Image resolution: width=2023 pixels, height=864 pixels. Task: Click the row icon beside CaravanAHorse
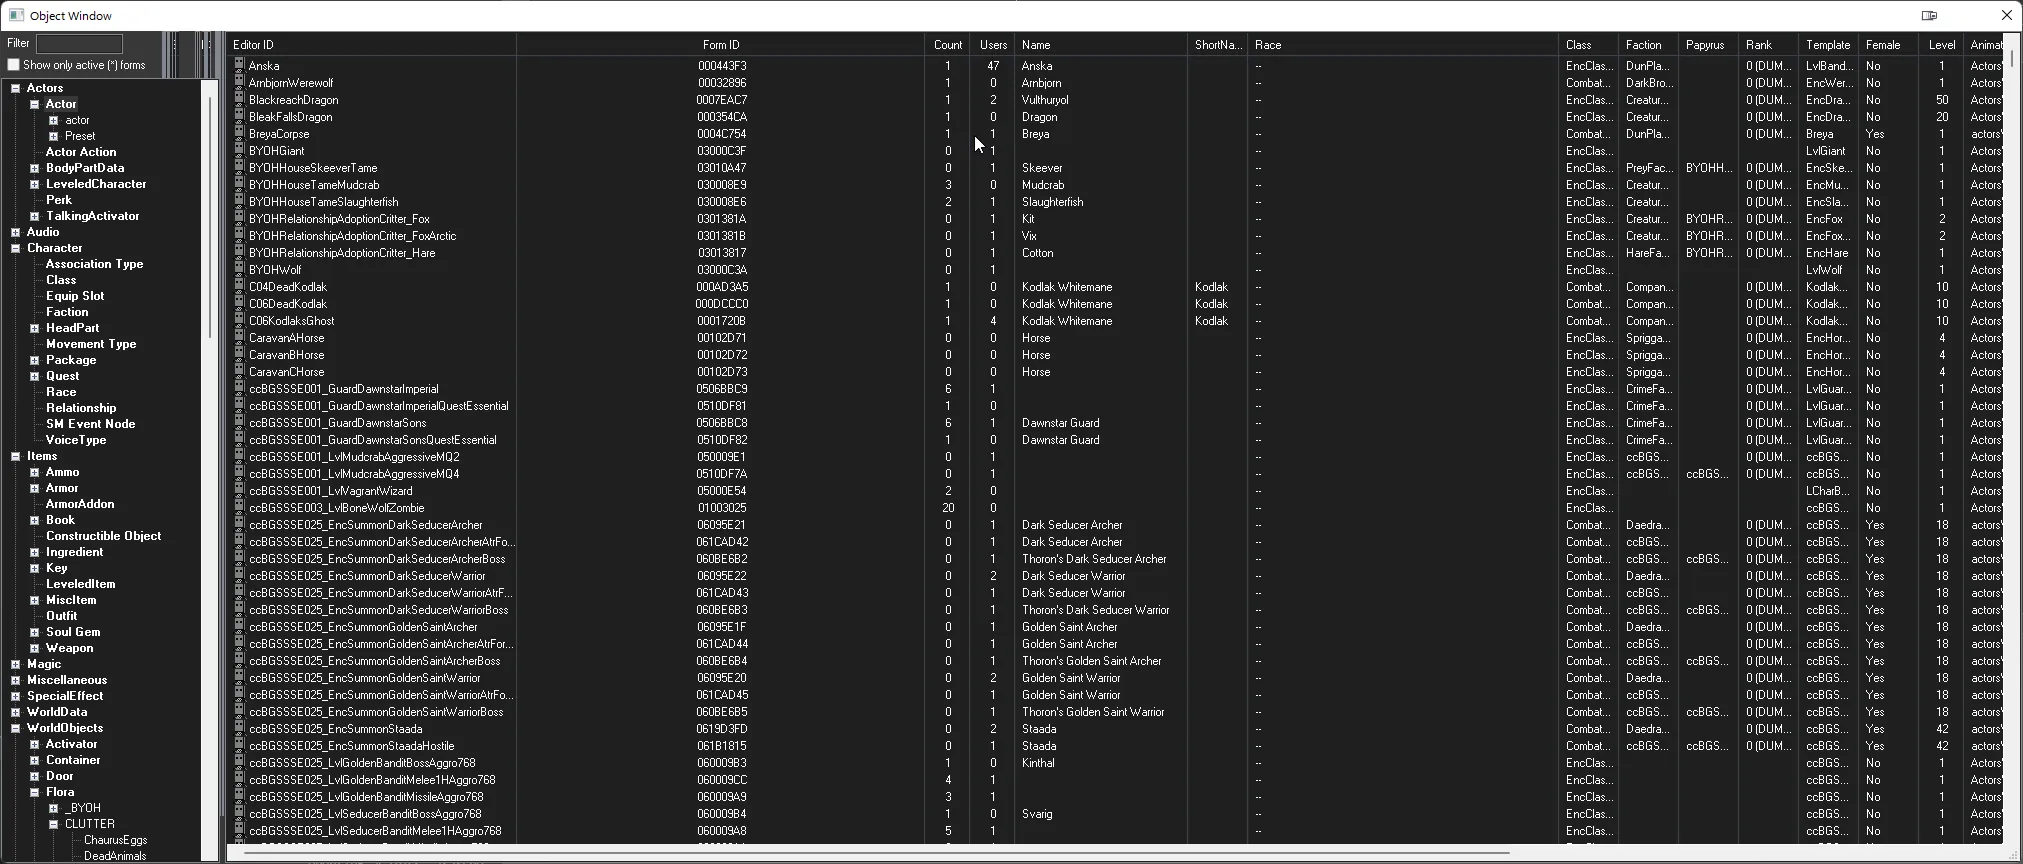[x=239, y=337]
